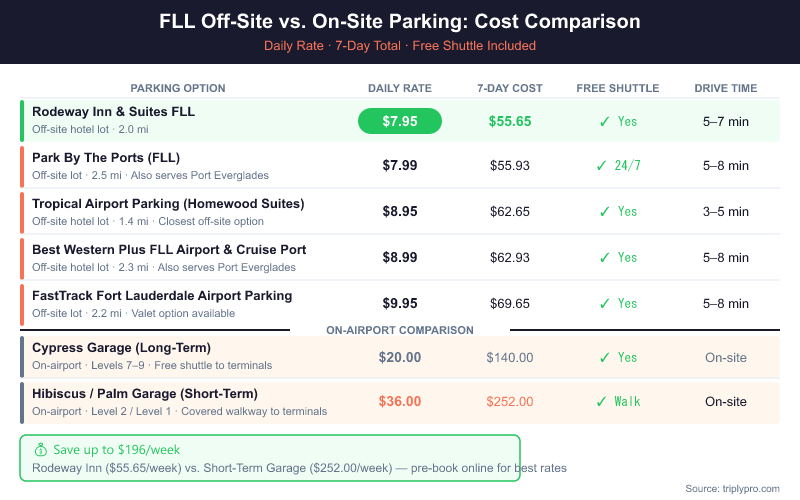Image resolution: width=800 pixels, height=500 pixels.
Task: Click the Rodeway Inn free shuttle checkmark
Action: [x=604, y=121]
